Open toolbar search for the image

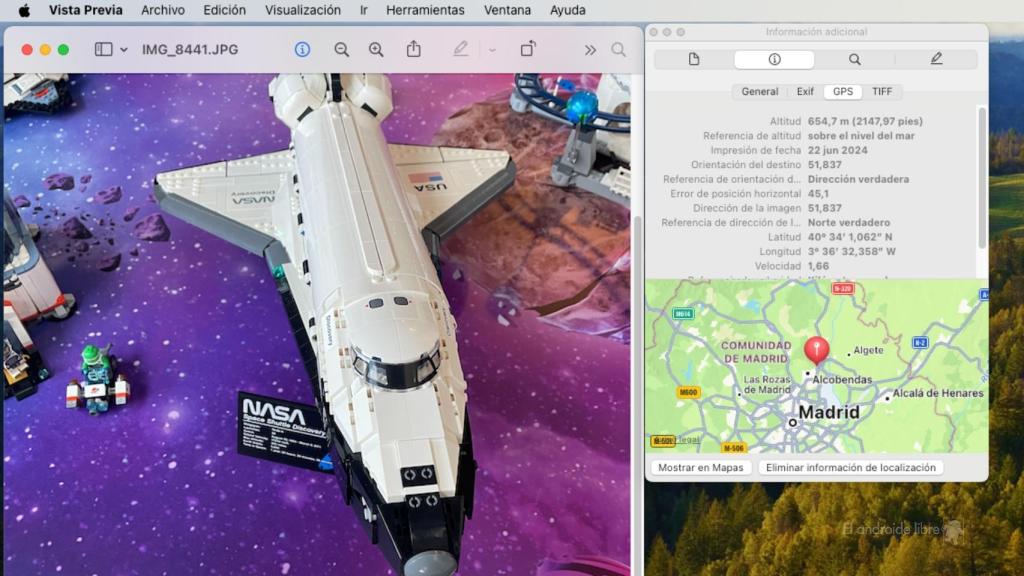pyautogui.click(x=619, y=48)
